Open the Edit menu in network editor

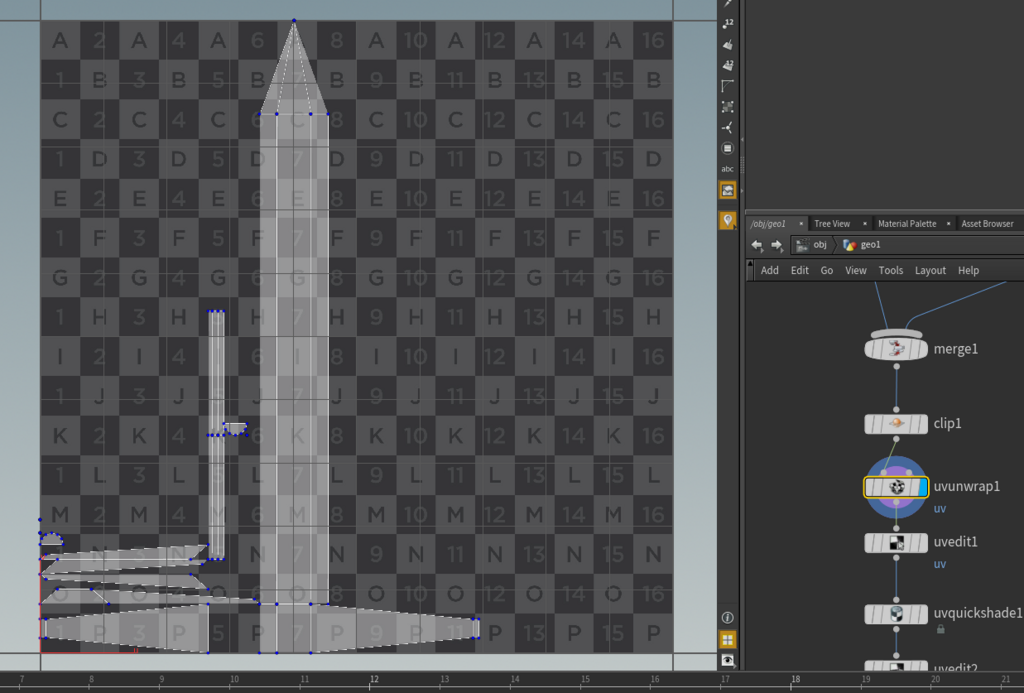point(799,270)
